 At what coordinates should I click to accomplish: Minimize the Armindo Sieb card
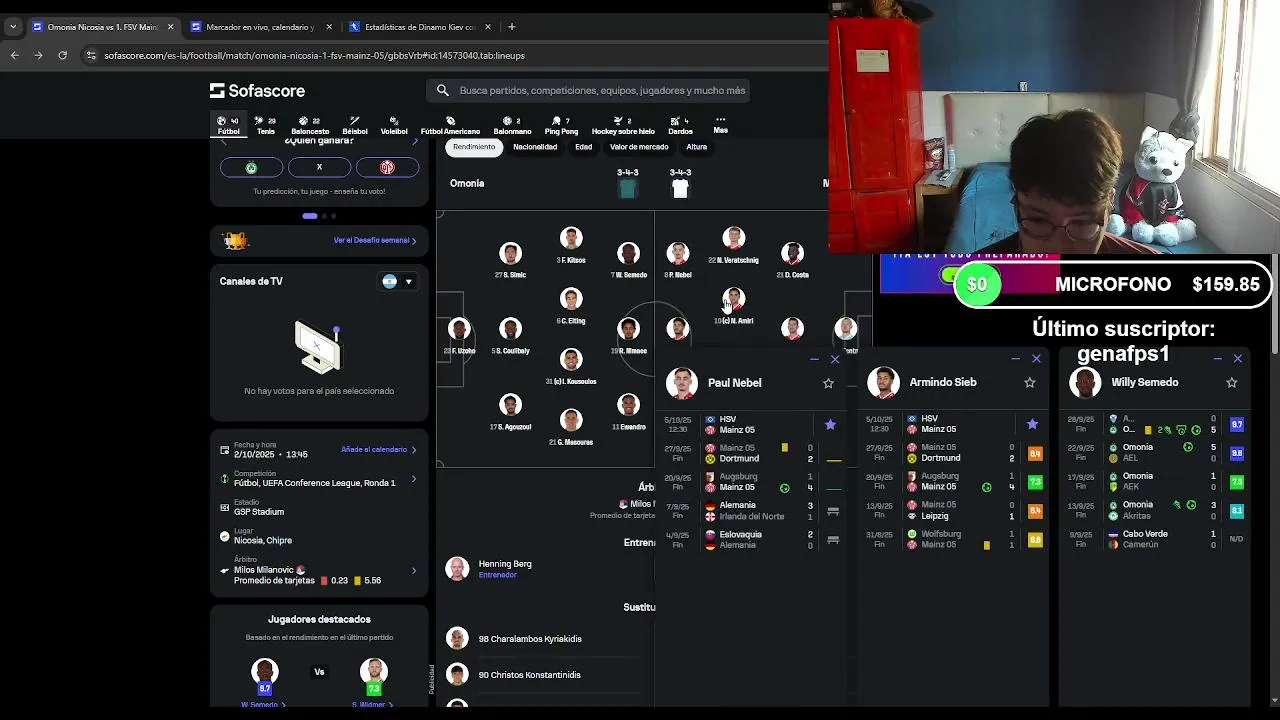click(1016, 359)
